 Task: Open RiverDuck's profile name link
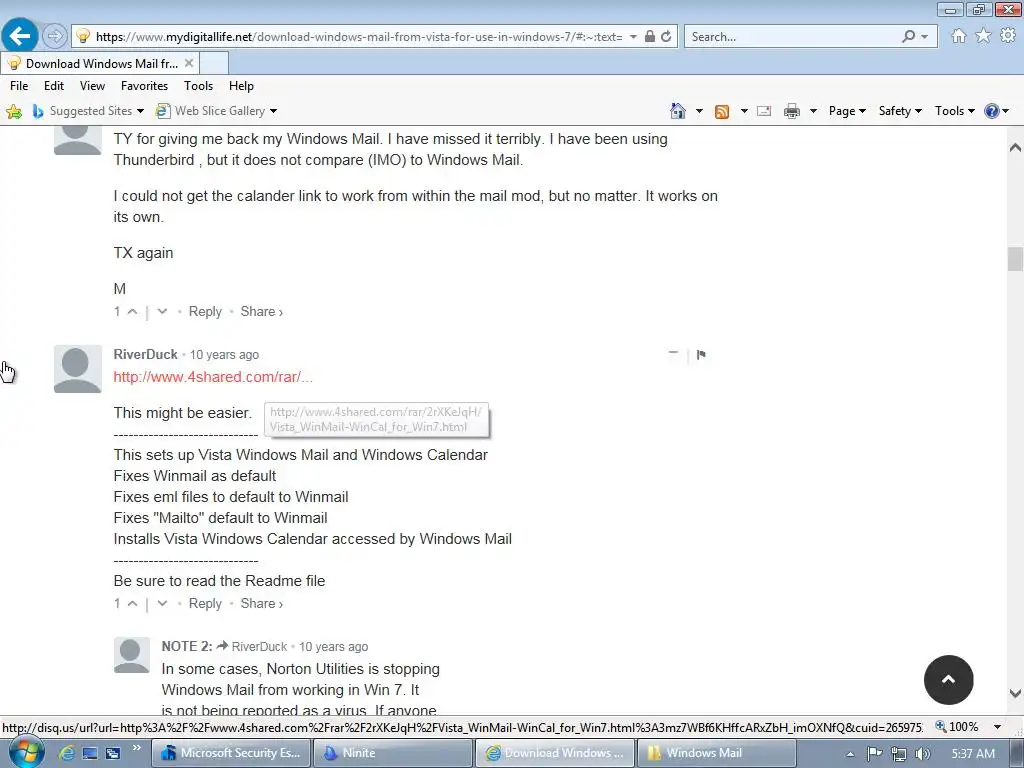146,354
